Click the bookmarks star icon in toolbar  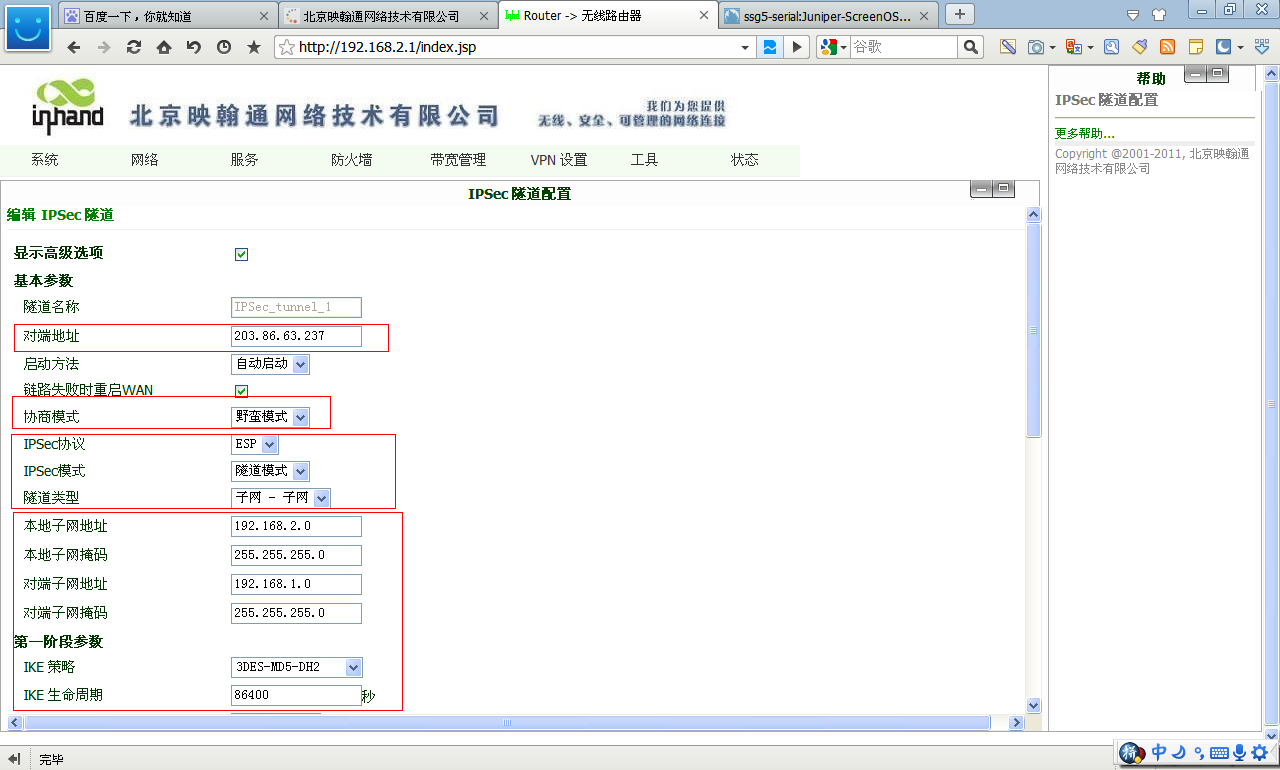point(253,47)
